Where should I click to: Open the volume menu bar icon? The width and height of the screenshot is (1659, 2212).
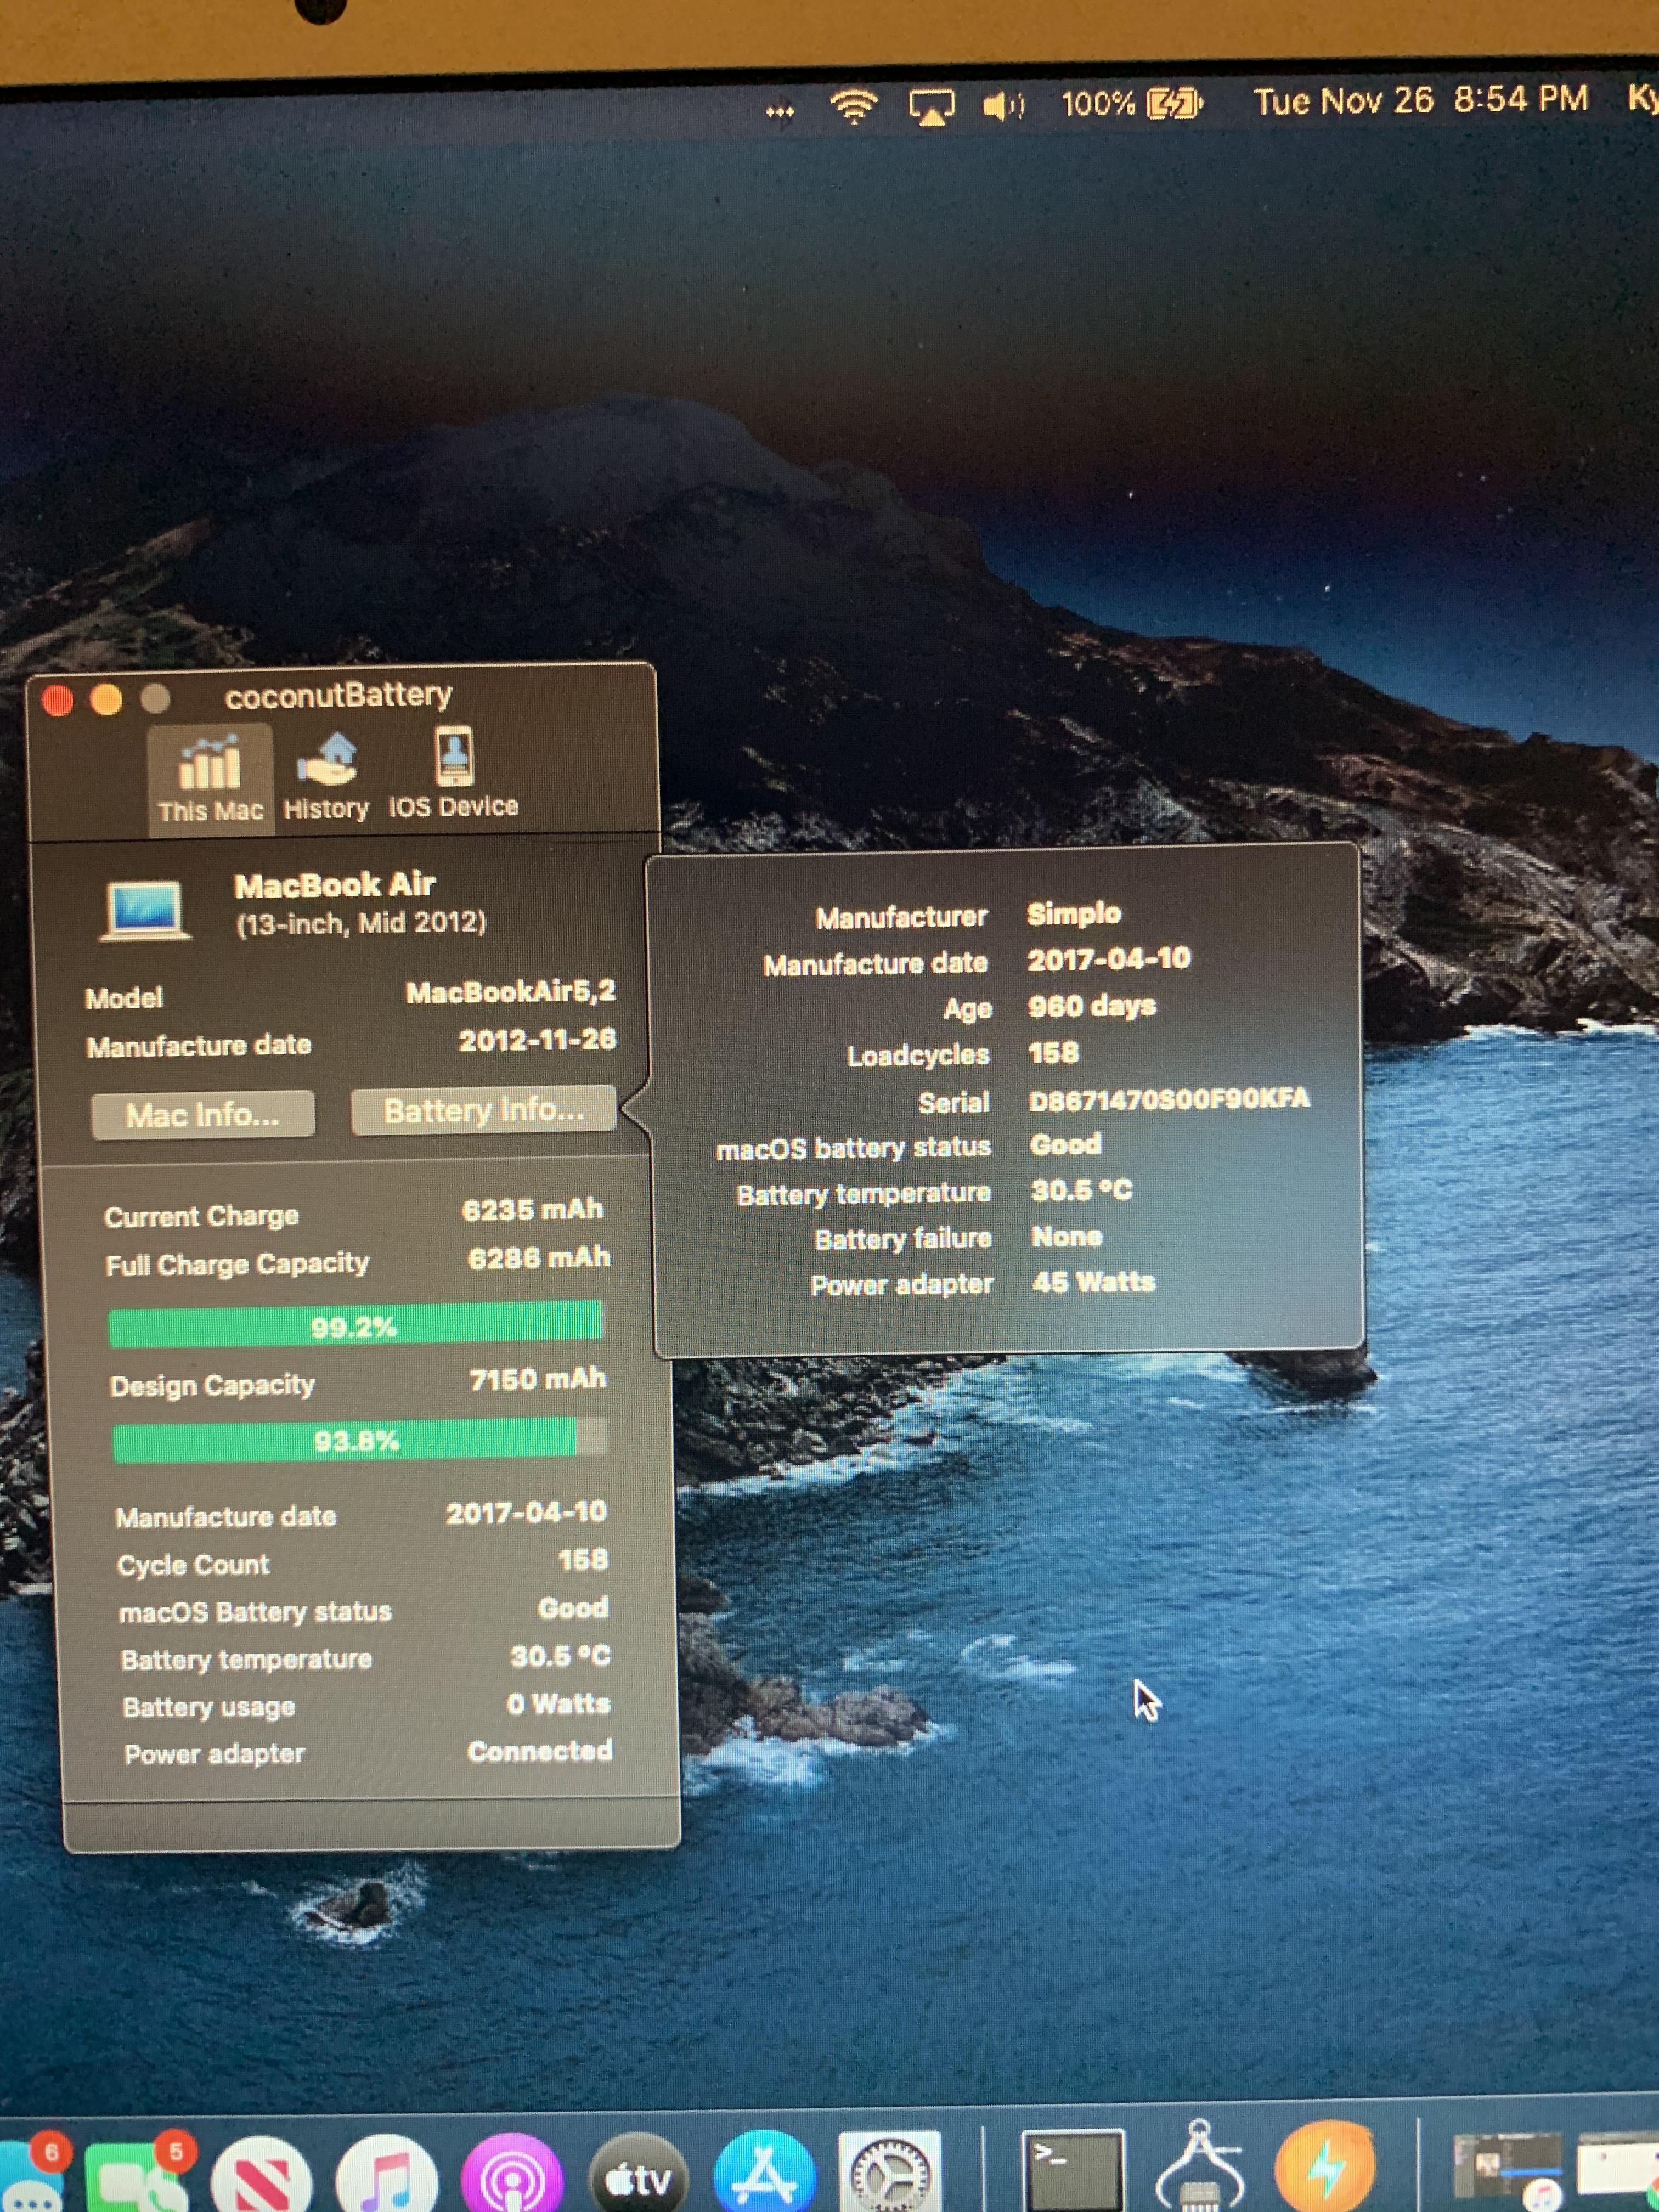1003,105
